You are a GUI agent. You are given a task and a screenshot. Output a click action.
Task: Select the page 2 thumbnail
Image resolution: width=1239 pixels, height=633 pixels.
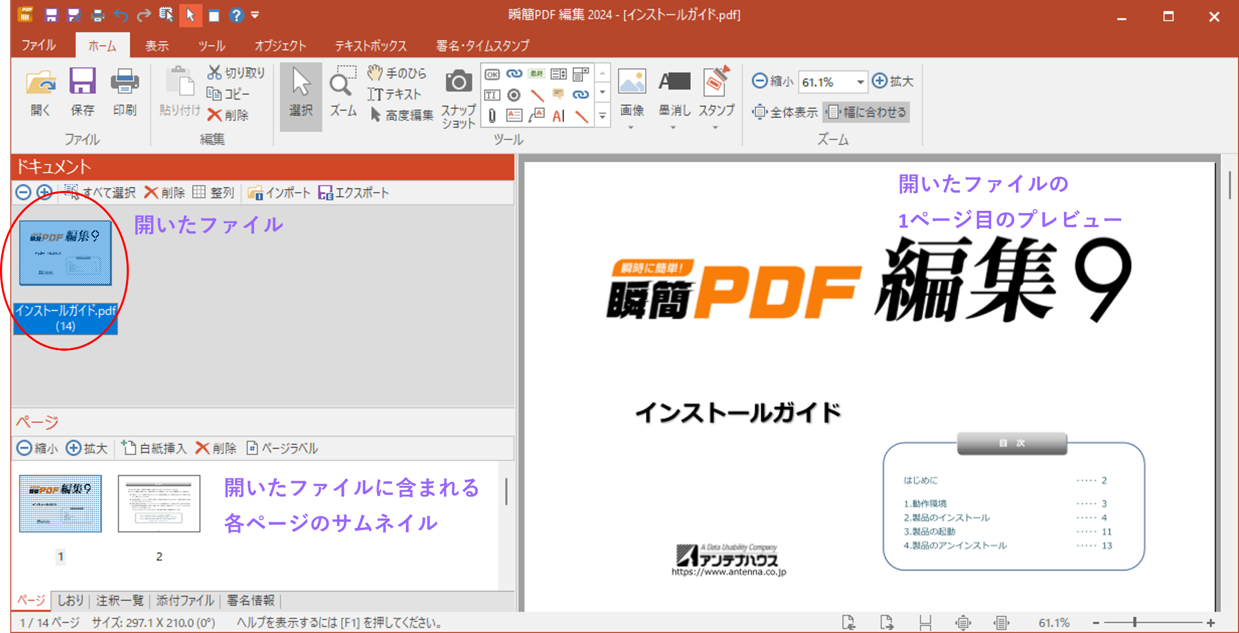(x=159, y=504)
